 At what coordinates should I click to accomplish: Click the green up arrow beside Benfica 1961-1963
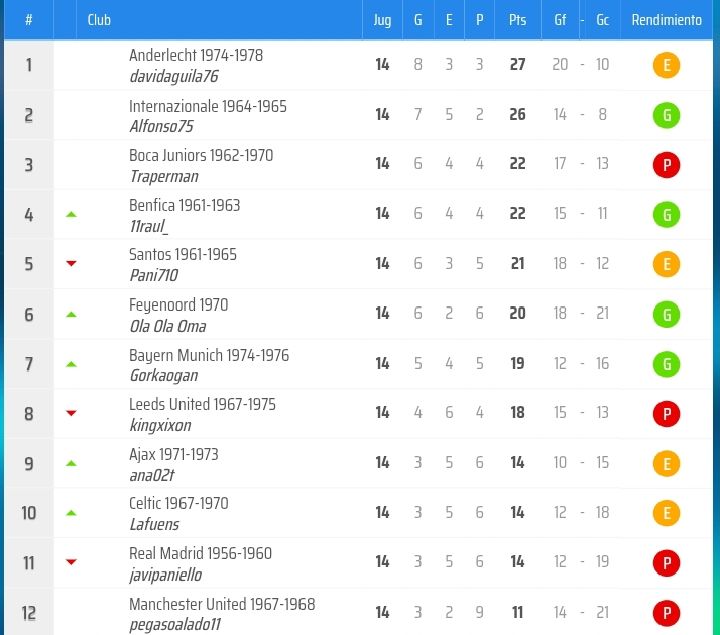(x=71, y=214)
